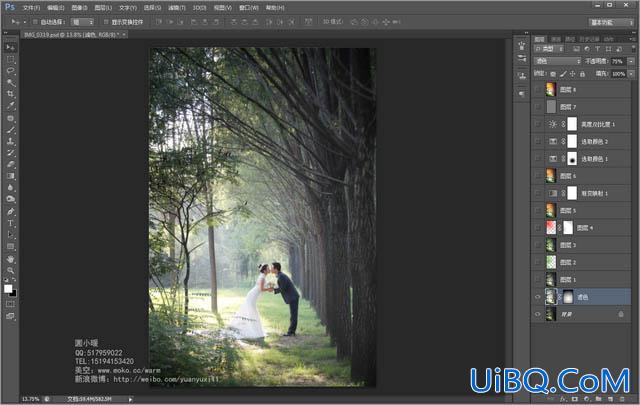Select the Zoom tool
Screen dimensions: 640x405
coord(11,270)
